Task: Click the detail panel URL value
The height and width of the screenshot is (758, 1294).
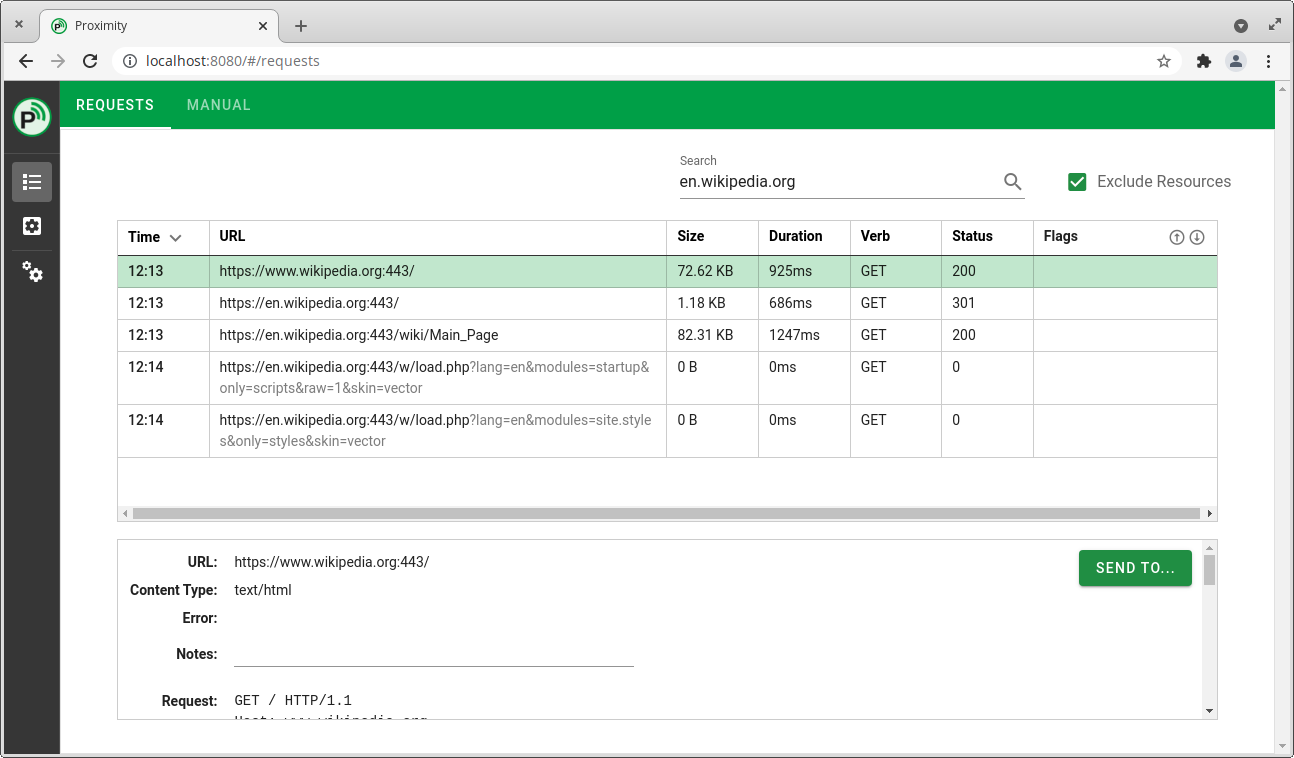Action: click(x=332, y=562)
